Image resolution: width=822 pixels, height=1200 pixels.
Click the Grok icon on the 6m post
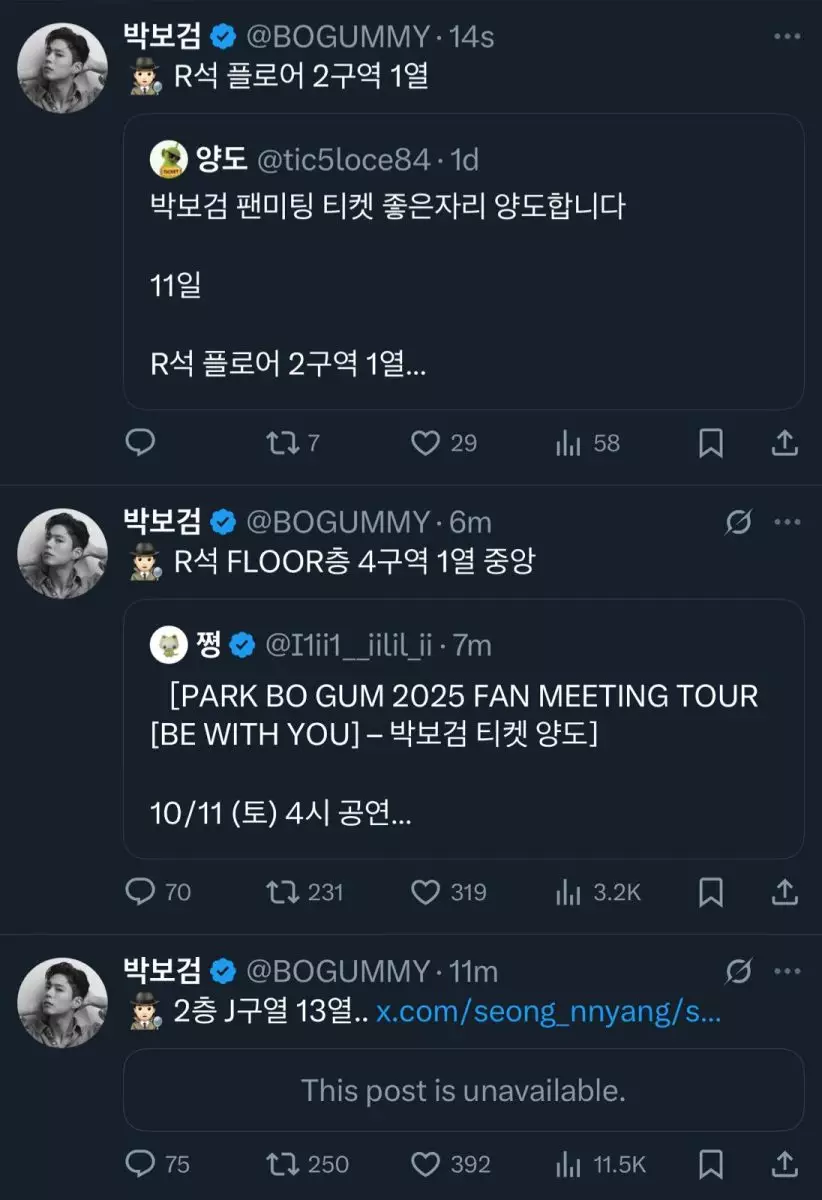(x=739, y=522)
